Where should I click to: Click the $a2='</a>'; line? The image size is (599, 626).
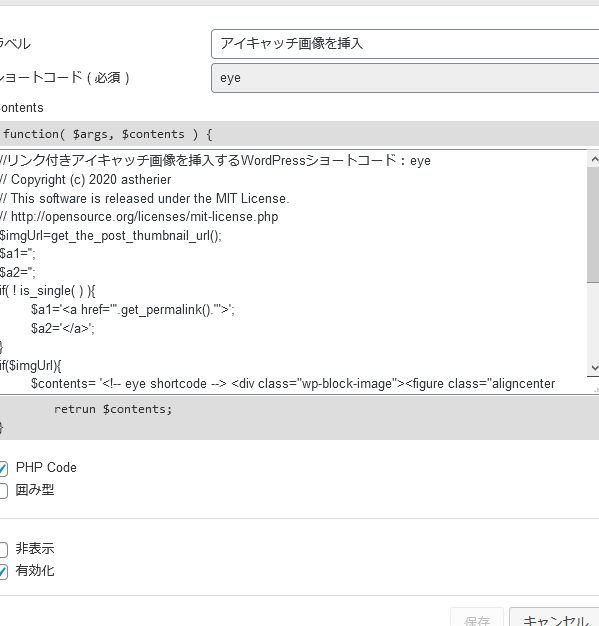coord(63,328)
